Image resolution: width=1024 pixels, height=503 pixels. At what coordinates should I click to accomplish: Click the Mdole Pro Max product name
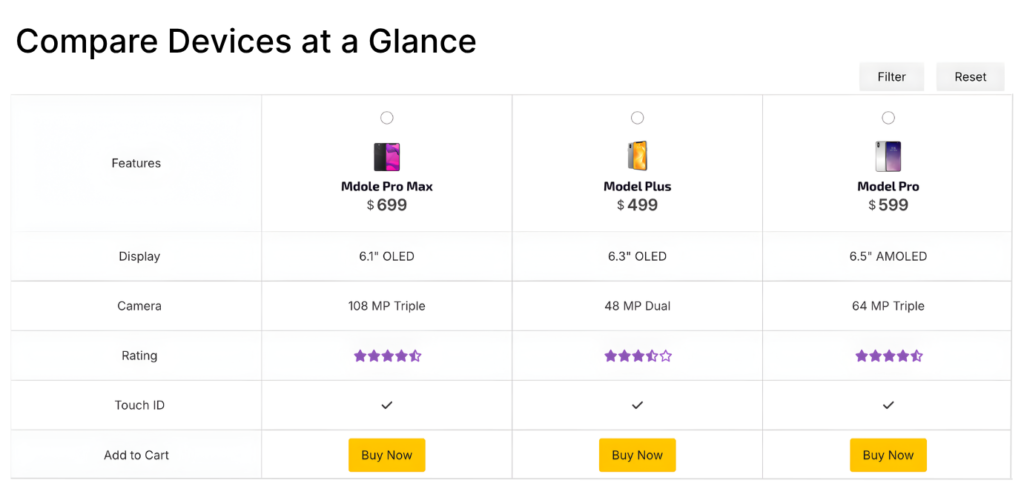[x=387, y=187]
